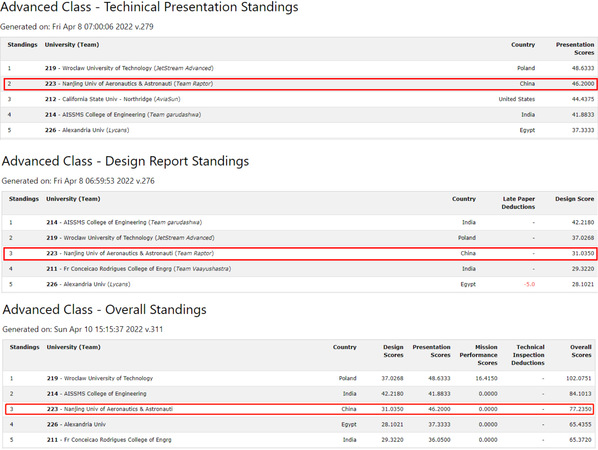This screenshot has width=598, height=450.
Task: Click the 31.0350 score in Design Report table
Action: pyautogui.click(x=583, y=253)
